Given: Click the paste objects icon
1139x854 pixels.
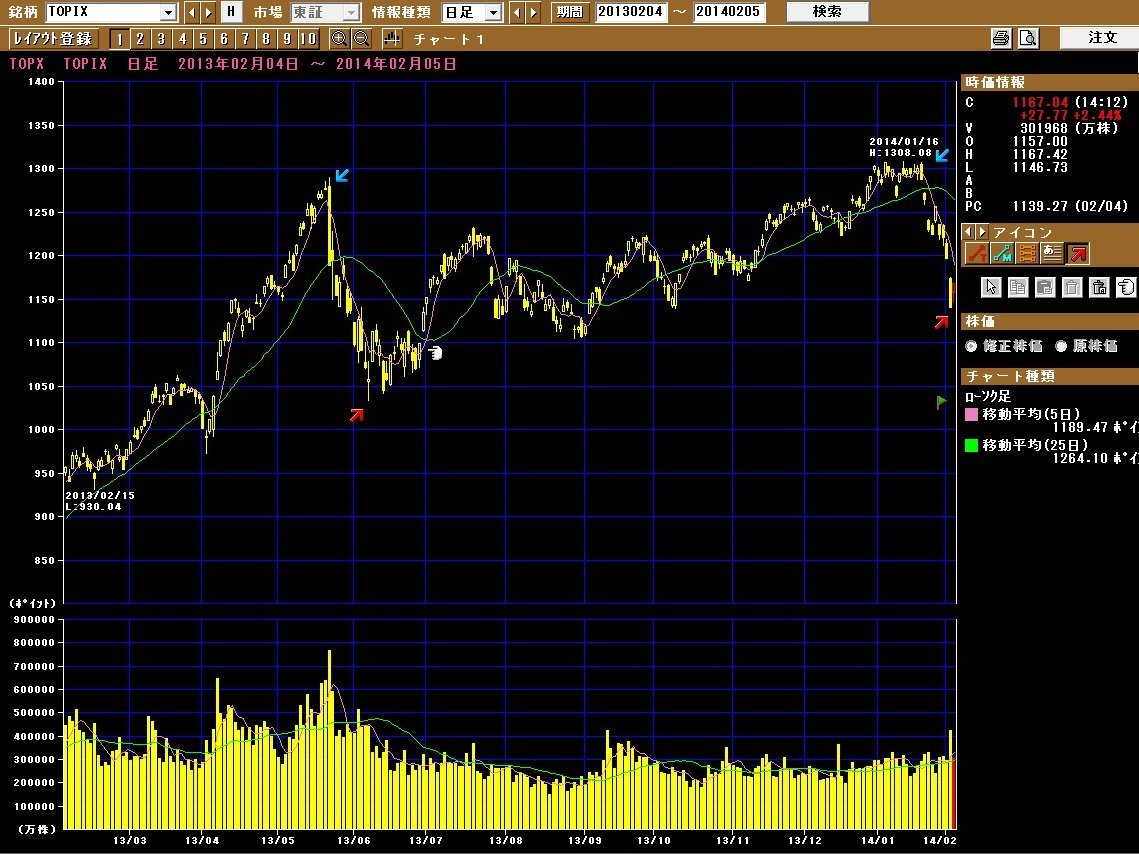Looking at the screenshot, I should tap(1045, 288).
